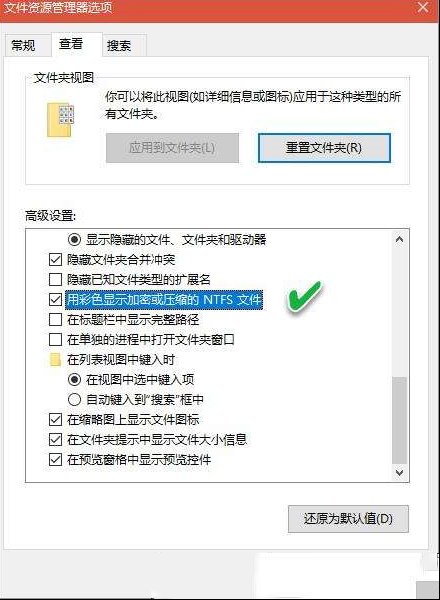Uncheck 用彩色显示加密或压缩的 NTFS 文件
The height and width of the screenshot is (600, 440).
(55, 300)
